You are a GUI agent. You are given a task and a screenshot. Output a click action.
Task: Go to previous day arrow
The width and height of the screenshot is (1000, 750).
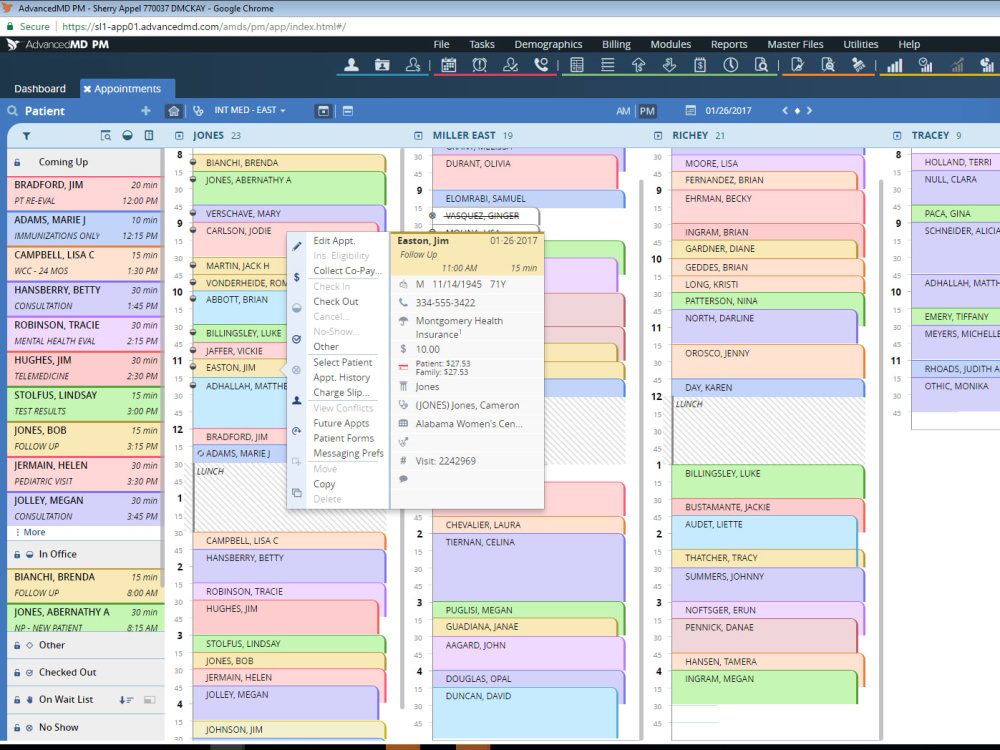785,110
